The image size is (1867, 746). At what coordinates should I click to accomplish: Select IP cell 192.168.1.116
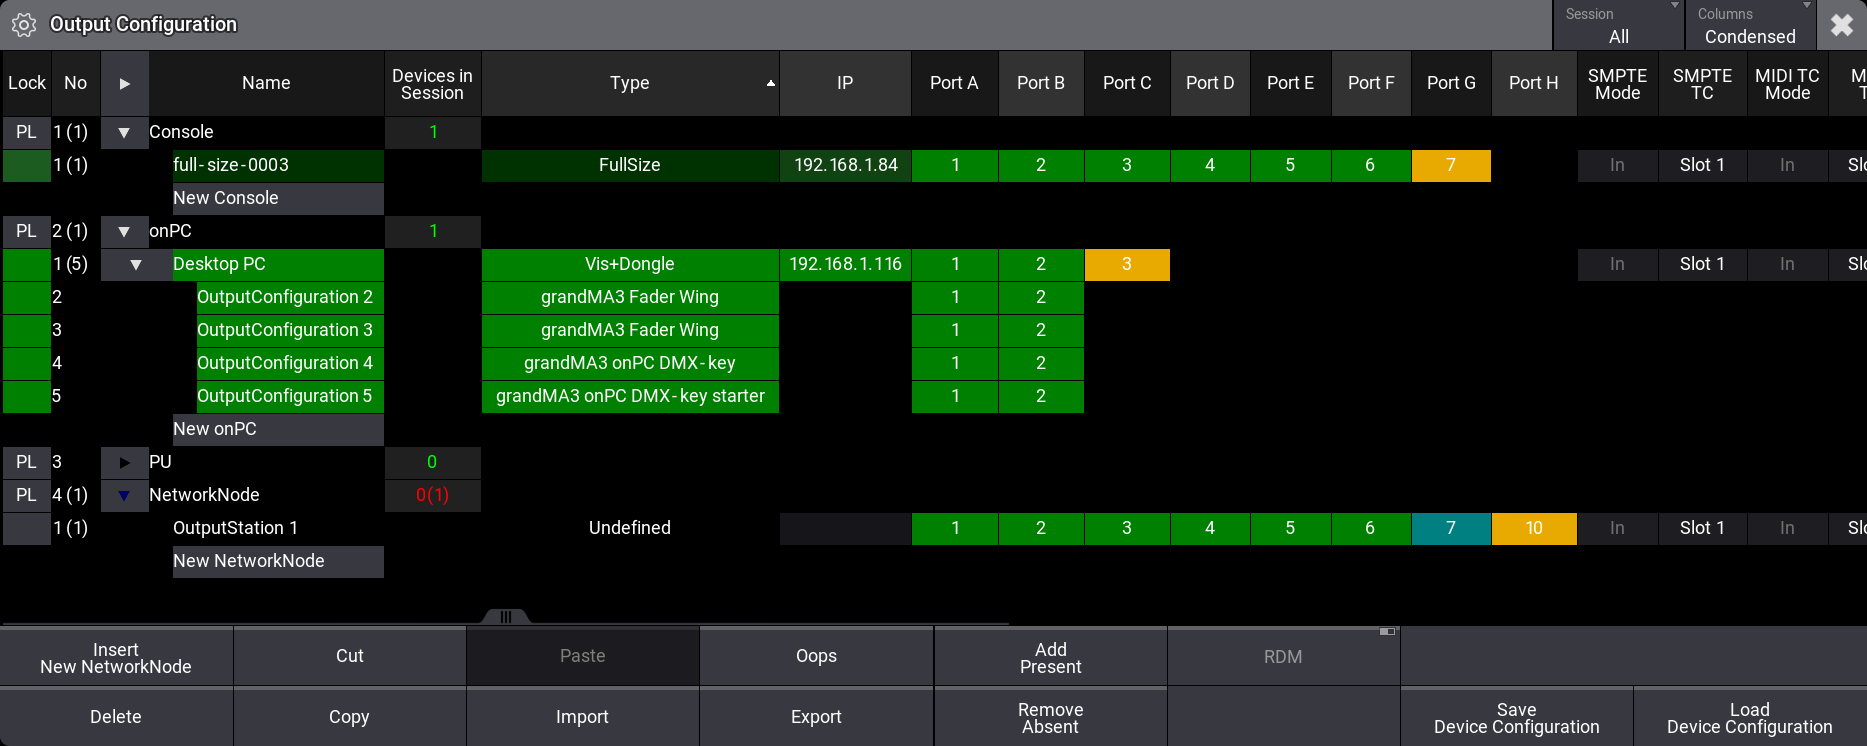845,264
